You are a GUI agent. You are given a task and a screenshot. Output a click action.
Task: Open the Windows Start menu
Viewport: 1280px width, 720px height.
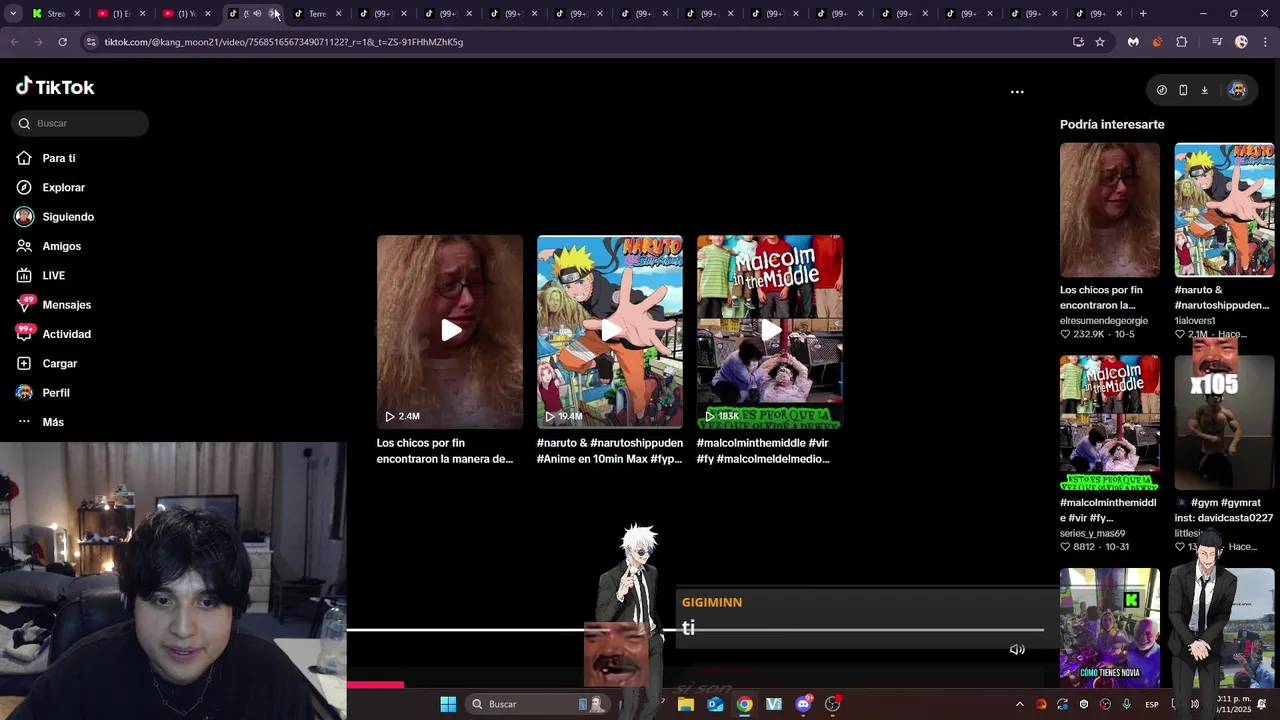(x=448, y=704)
